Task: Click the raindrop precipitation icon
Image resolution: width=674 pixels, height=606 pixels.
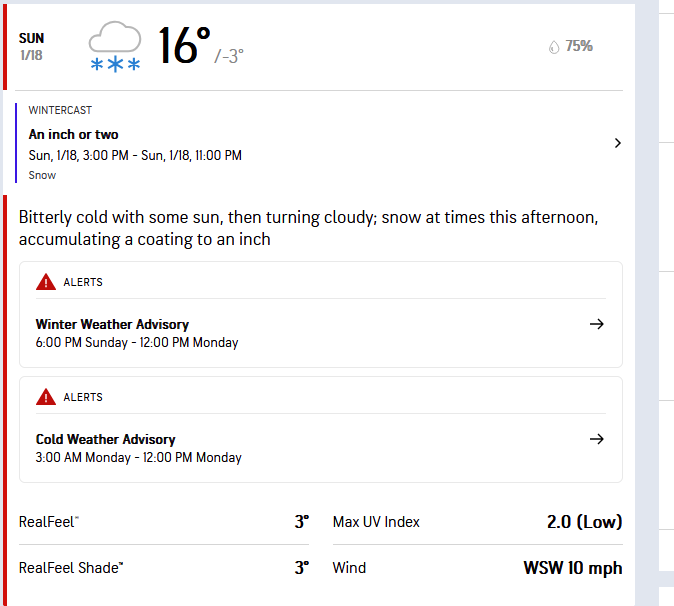Action: [x=554, y=46]
